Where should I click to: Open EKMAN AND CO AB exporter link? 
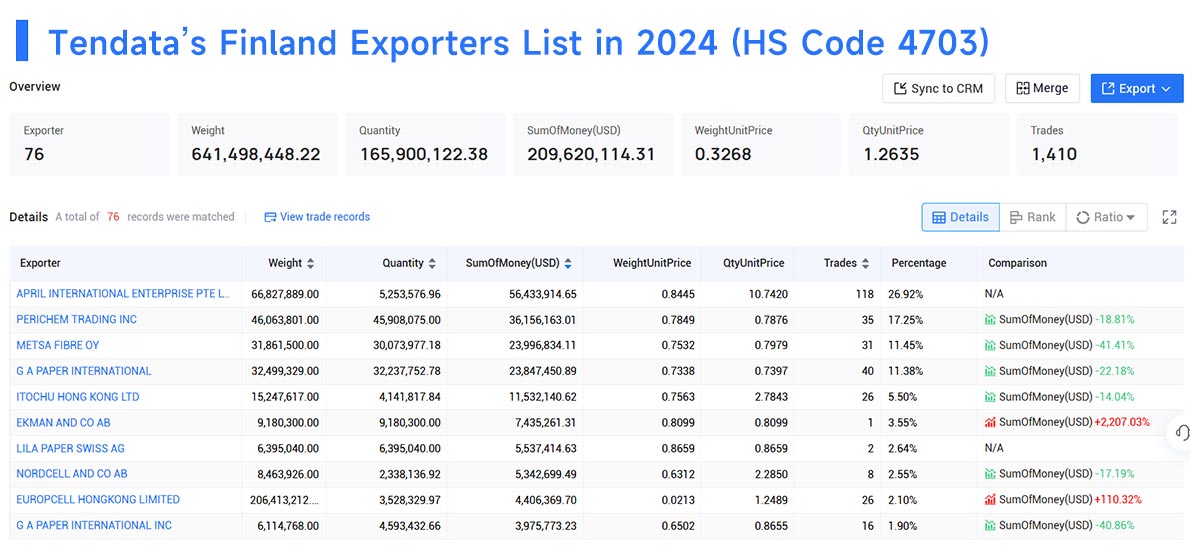tap(63, 422)
